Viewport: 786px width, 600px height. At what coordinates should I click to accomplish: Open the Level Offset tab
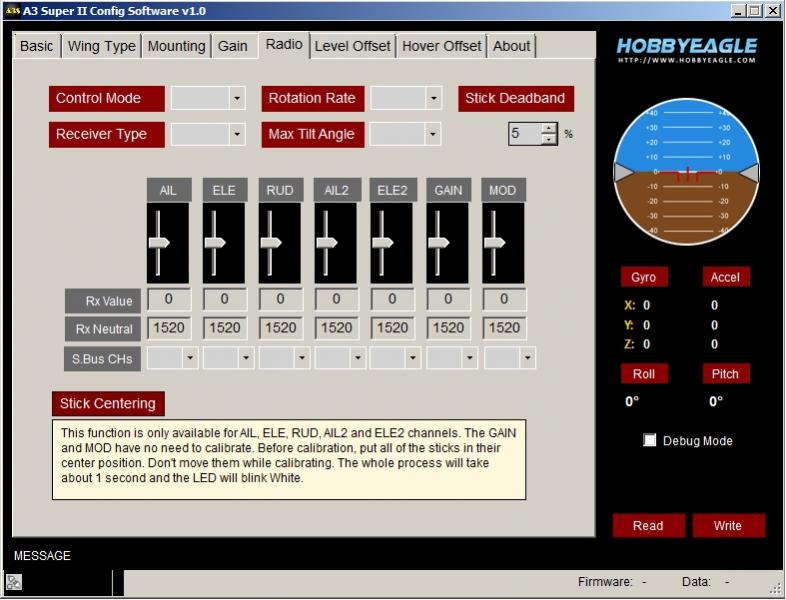point(352,46)
